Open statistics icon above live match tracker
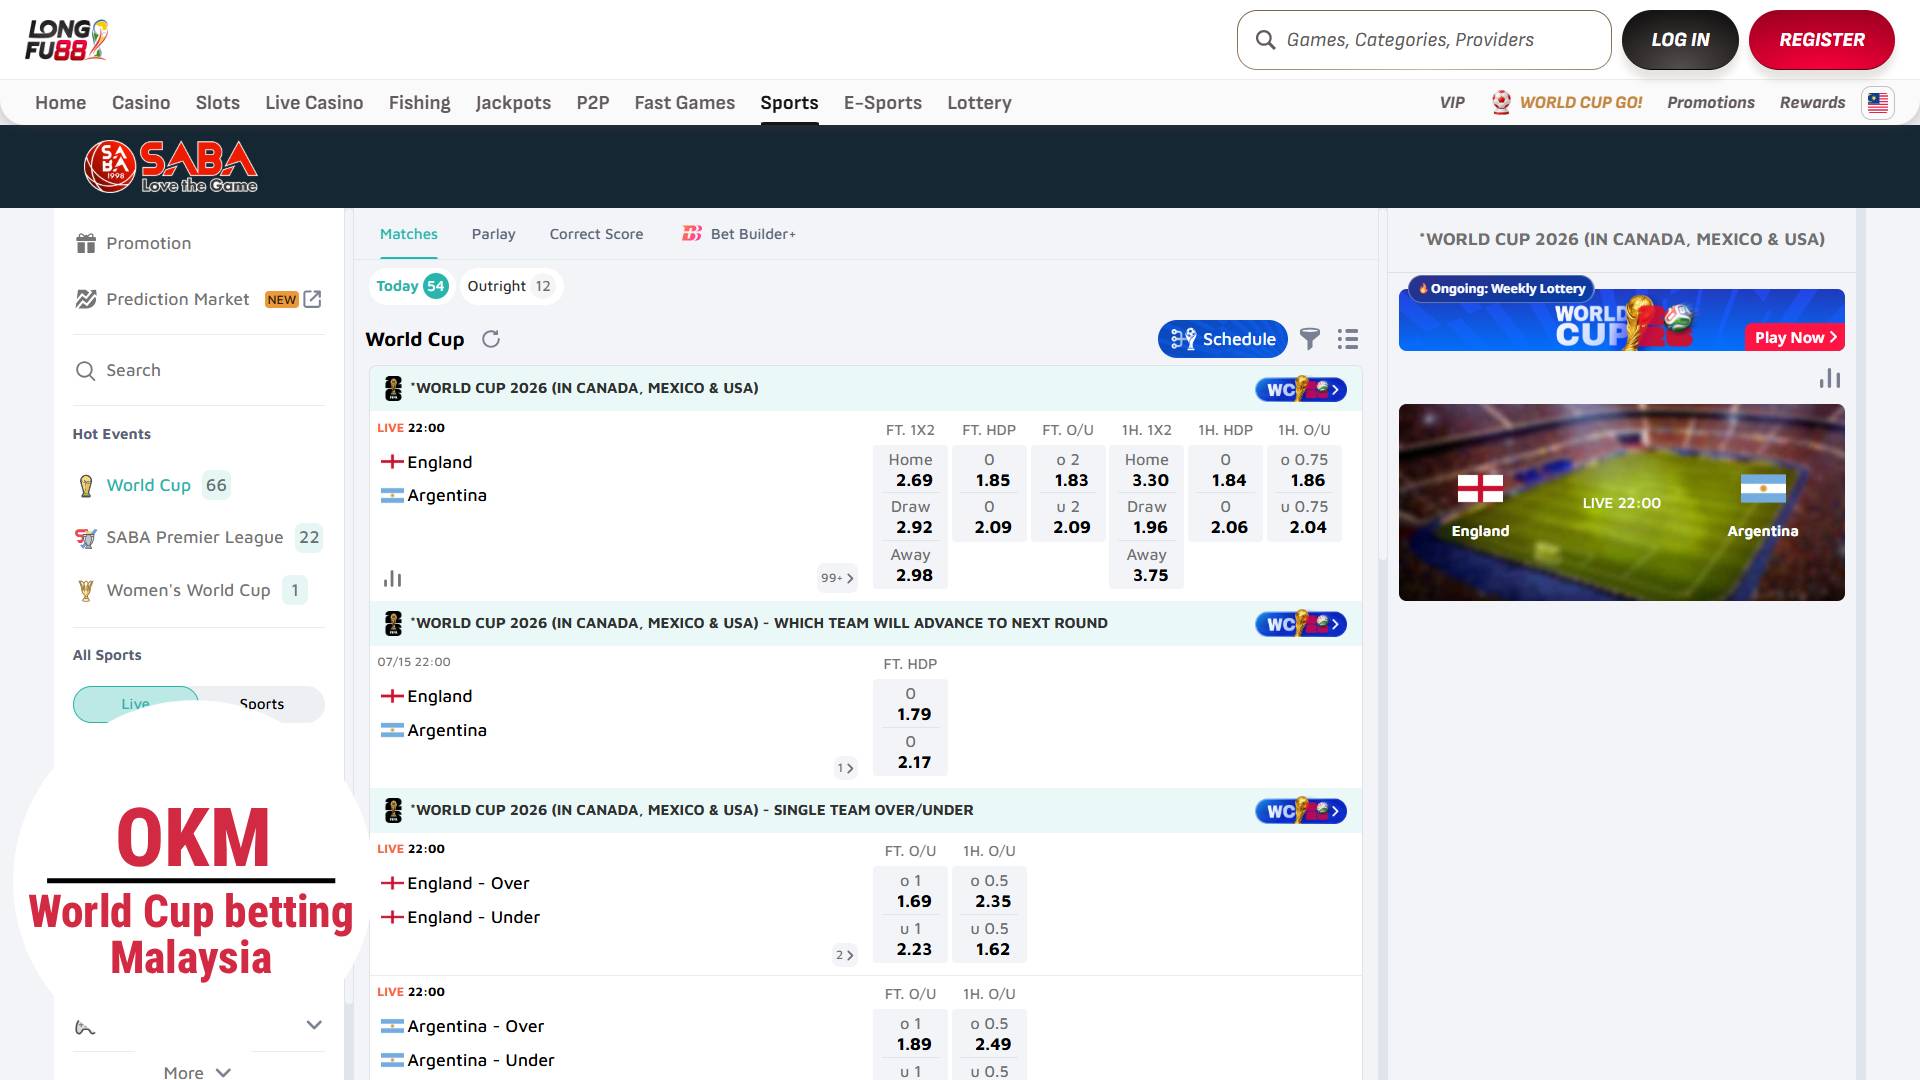The image size is (1920, 1080). pos(1830,378)
